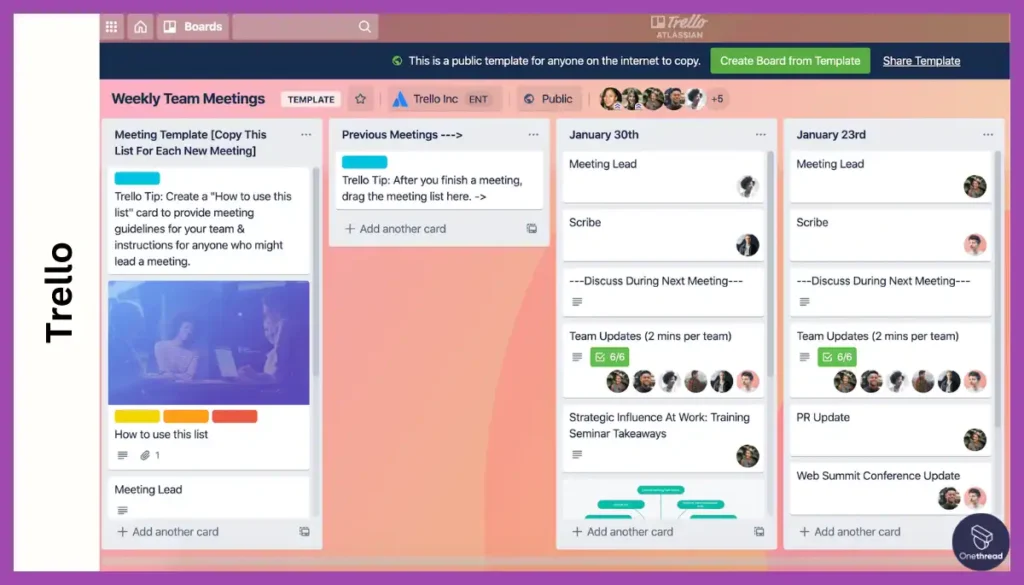Open Trello Inc workspace button

point(445,99)
